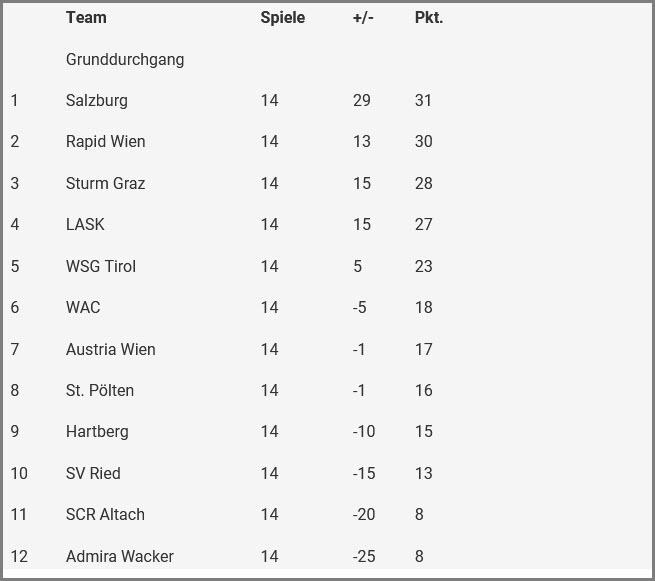
Task: Click the SV Ried team name
Action: (93, 473)
